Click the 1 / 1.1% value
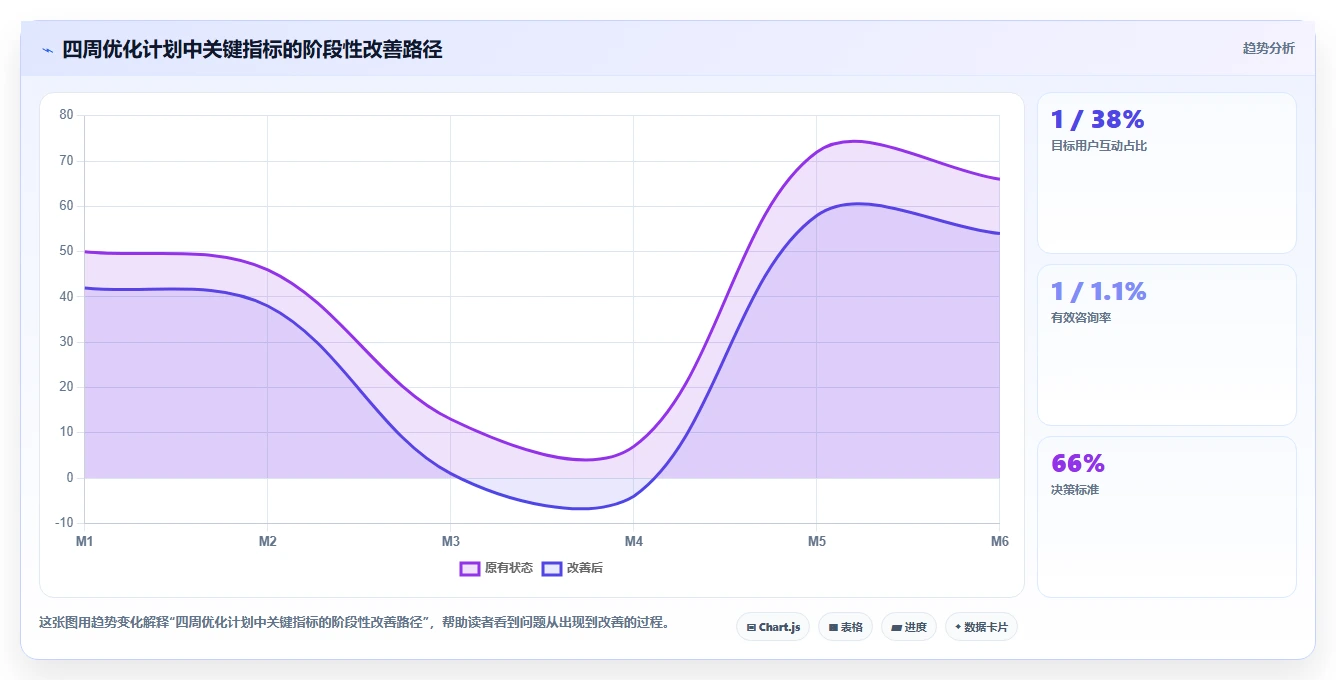The height and width of the screenshot is (680, 1336). (1098, 292)
